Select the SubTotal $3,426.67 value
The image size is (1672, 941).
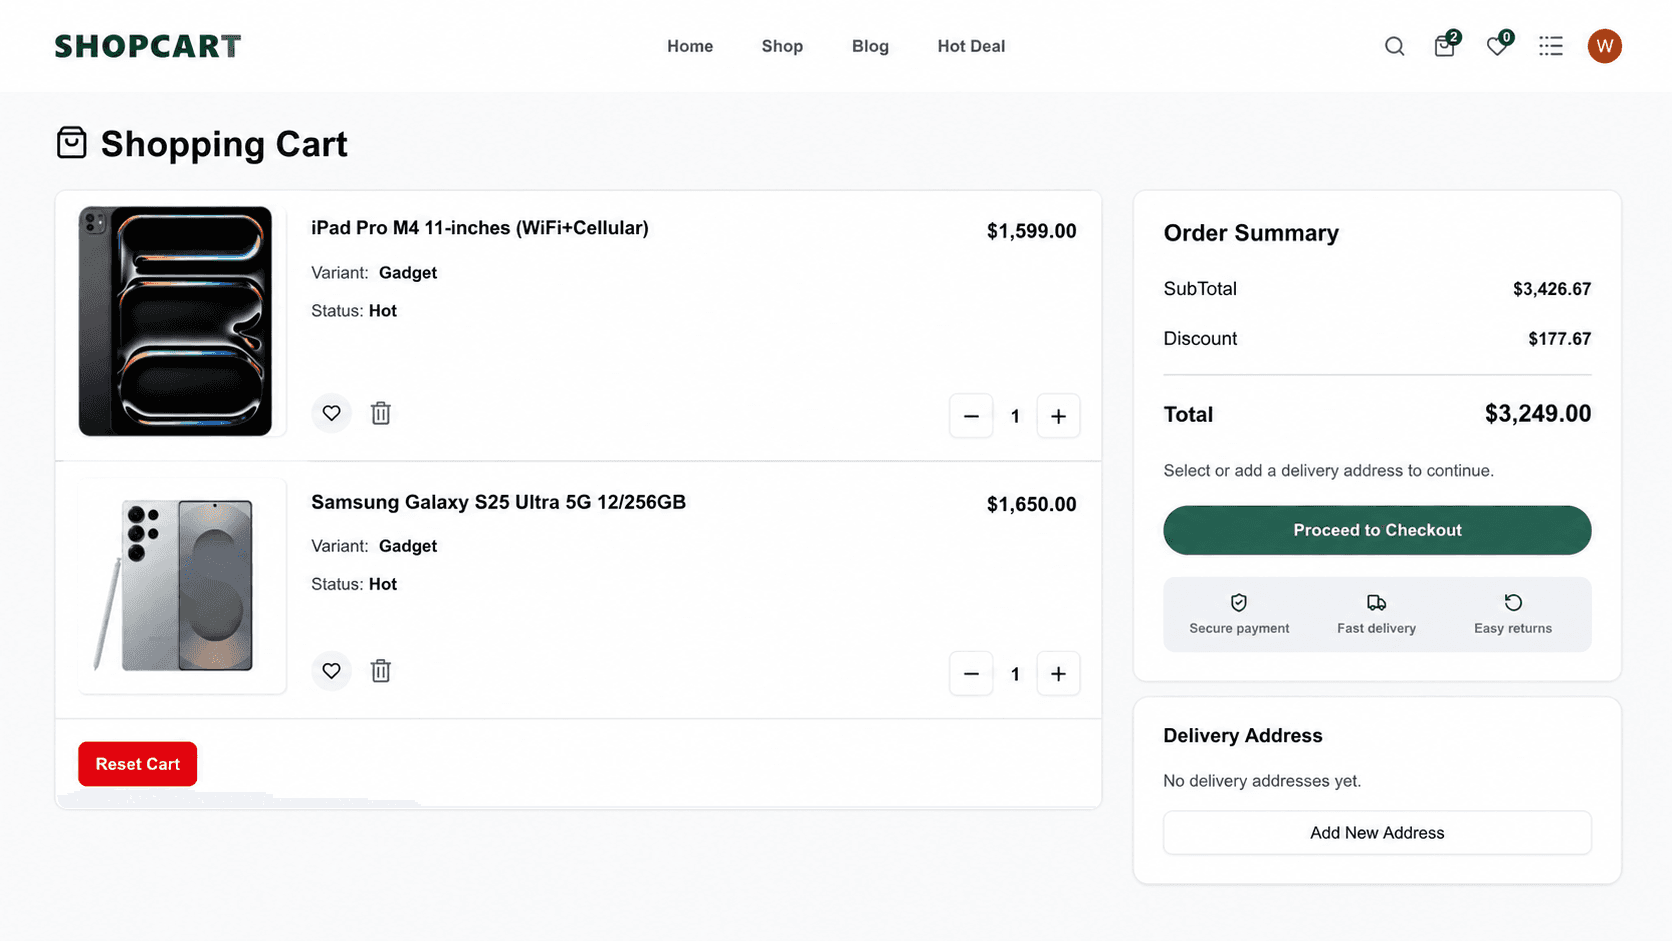click(1551, 289)
